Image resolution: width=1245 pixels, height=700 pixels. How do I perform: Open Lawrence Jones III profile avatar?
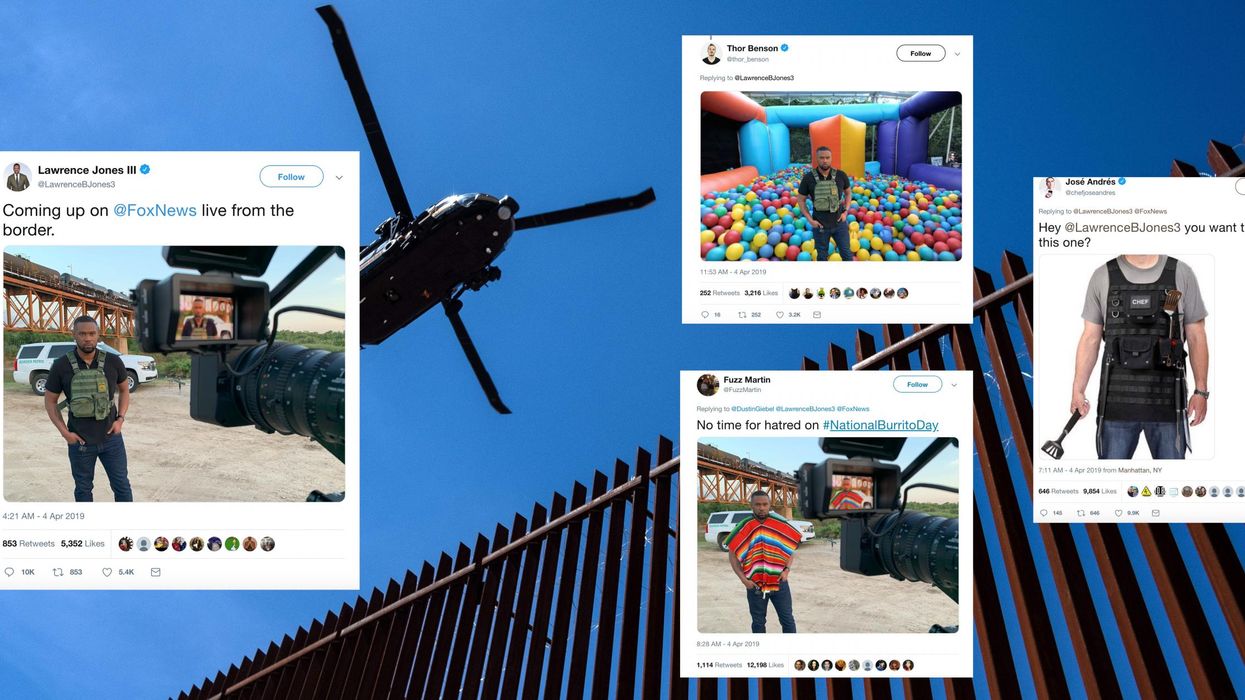[18, 176]
